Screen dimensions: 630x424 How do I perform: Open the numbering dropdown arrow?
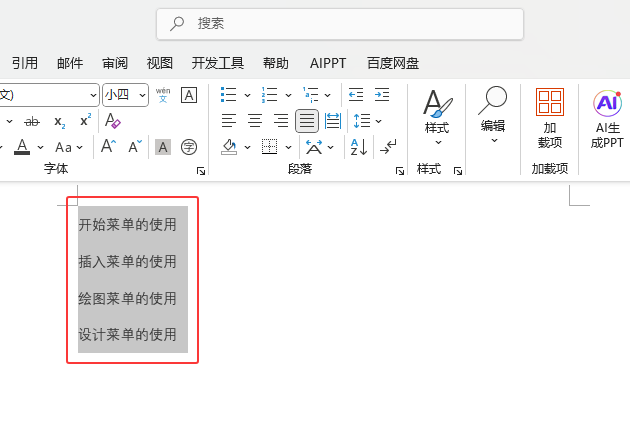tap(288, 95)
